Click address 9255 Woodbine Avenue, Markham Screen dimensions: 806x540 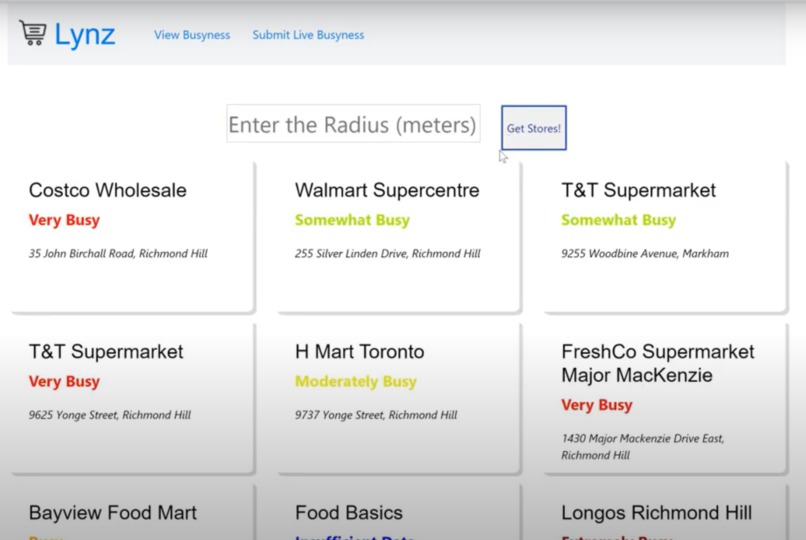pyautogui.click(x=645, y=253)
